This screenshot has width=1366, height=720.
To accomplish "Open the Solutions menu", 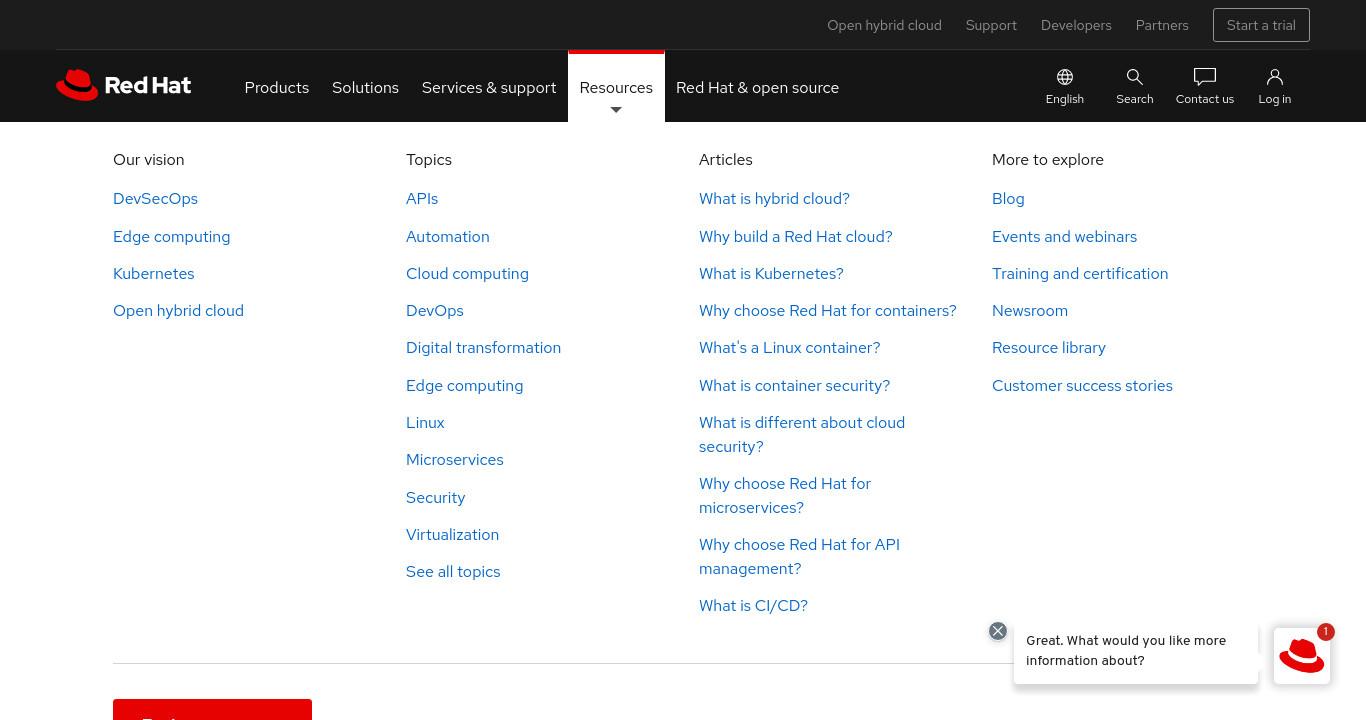I will pyautogui.click(x=365, y=87).
